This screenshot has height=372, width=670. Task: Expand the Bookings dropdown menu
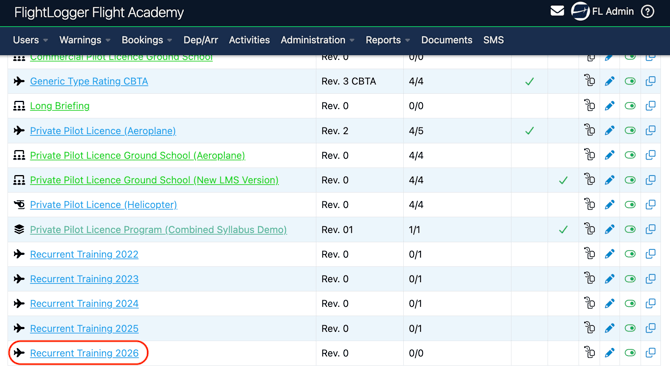click(x=147, y=40)
